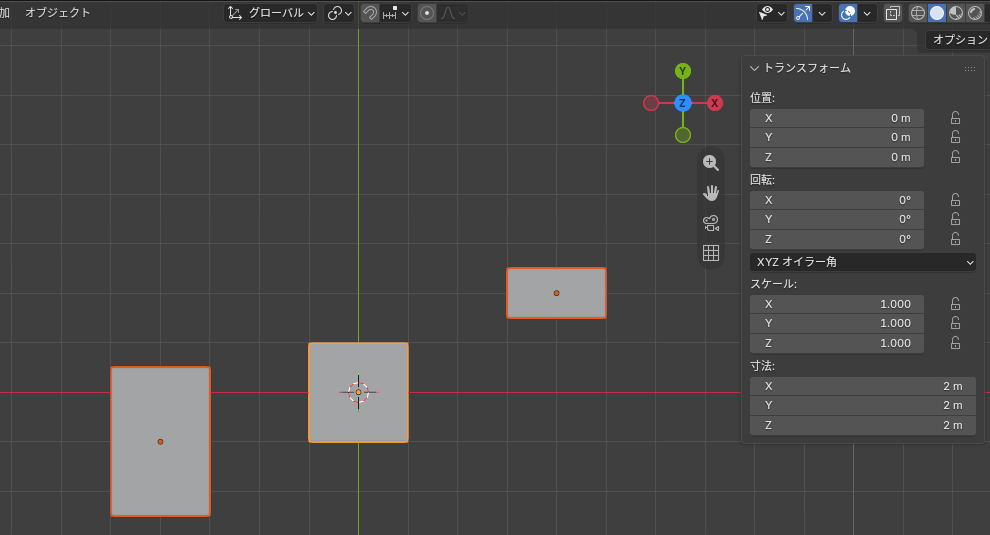990x535 pixels.
Task: Switch to material preview shading
Action: click(956, 13)
